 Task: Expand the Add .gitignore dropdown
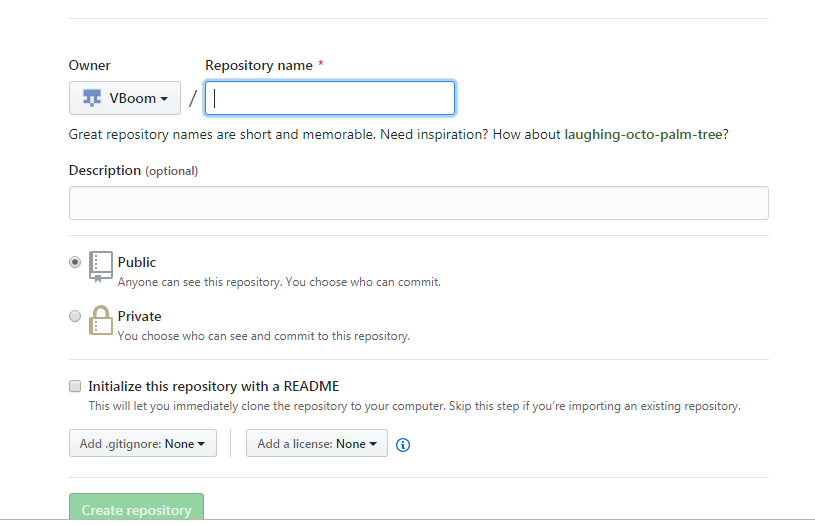pyautogui.click(x=143, y=443)
